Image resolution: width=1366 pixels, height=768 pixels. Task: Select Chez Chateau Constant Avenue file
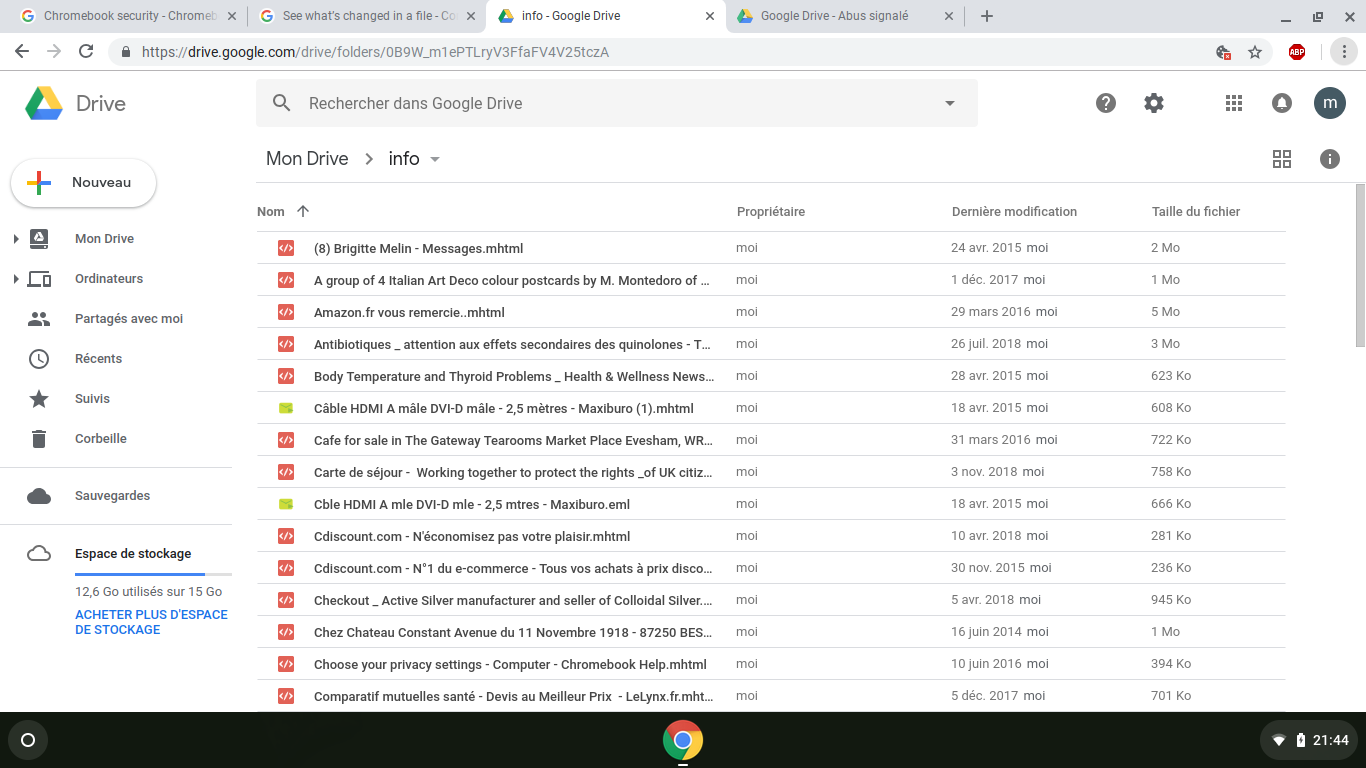pos(770,632)
